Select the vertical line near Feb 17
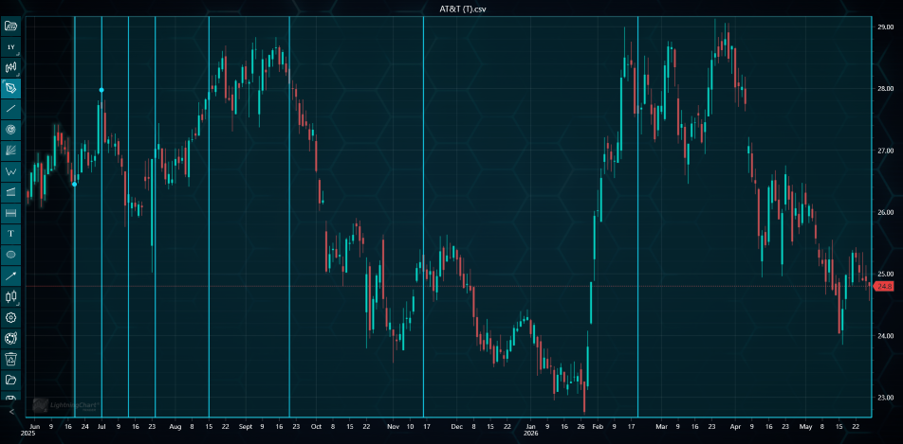This screenshot has height=444, width=903. [x=638, y=217]
